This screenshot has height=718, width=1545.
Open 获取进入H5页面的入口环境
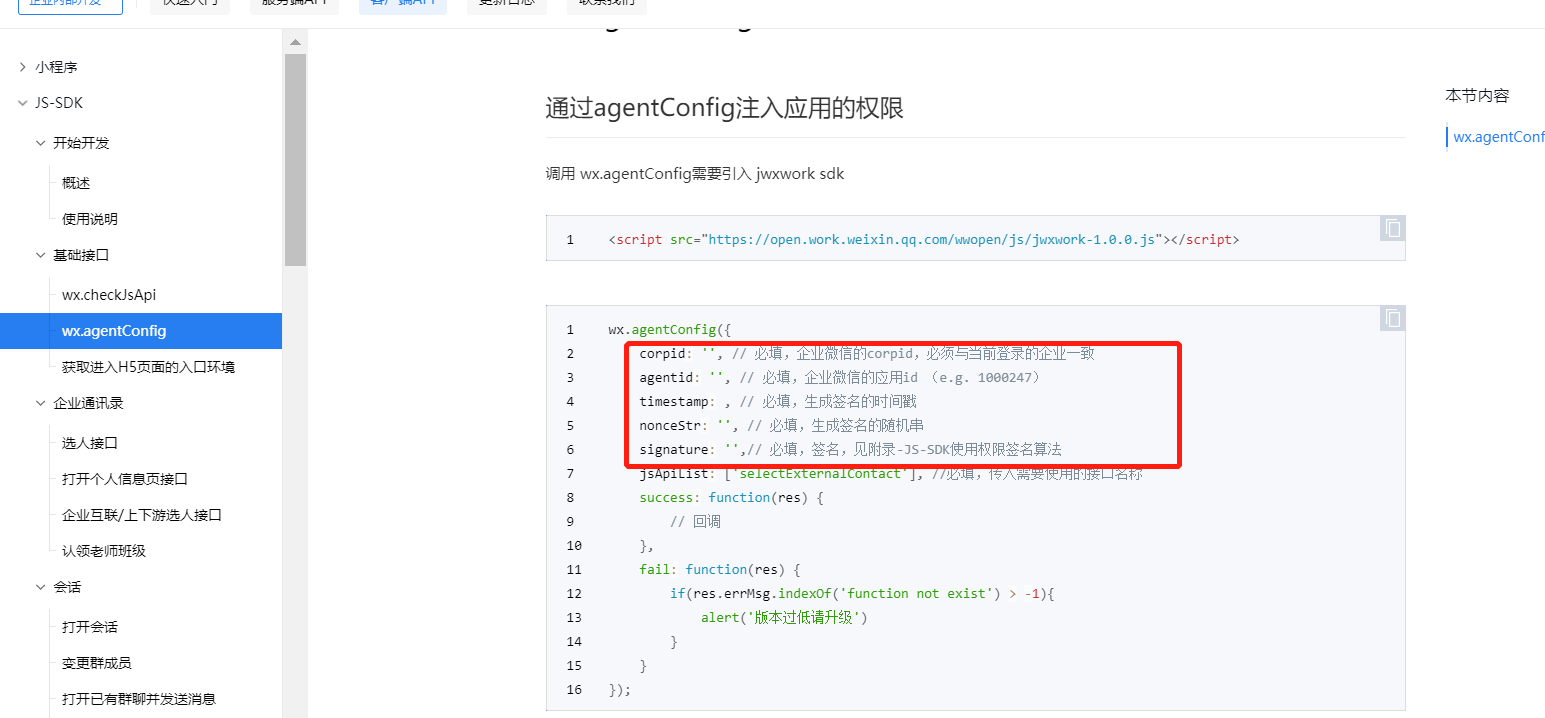148,367
